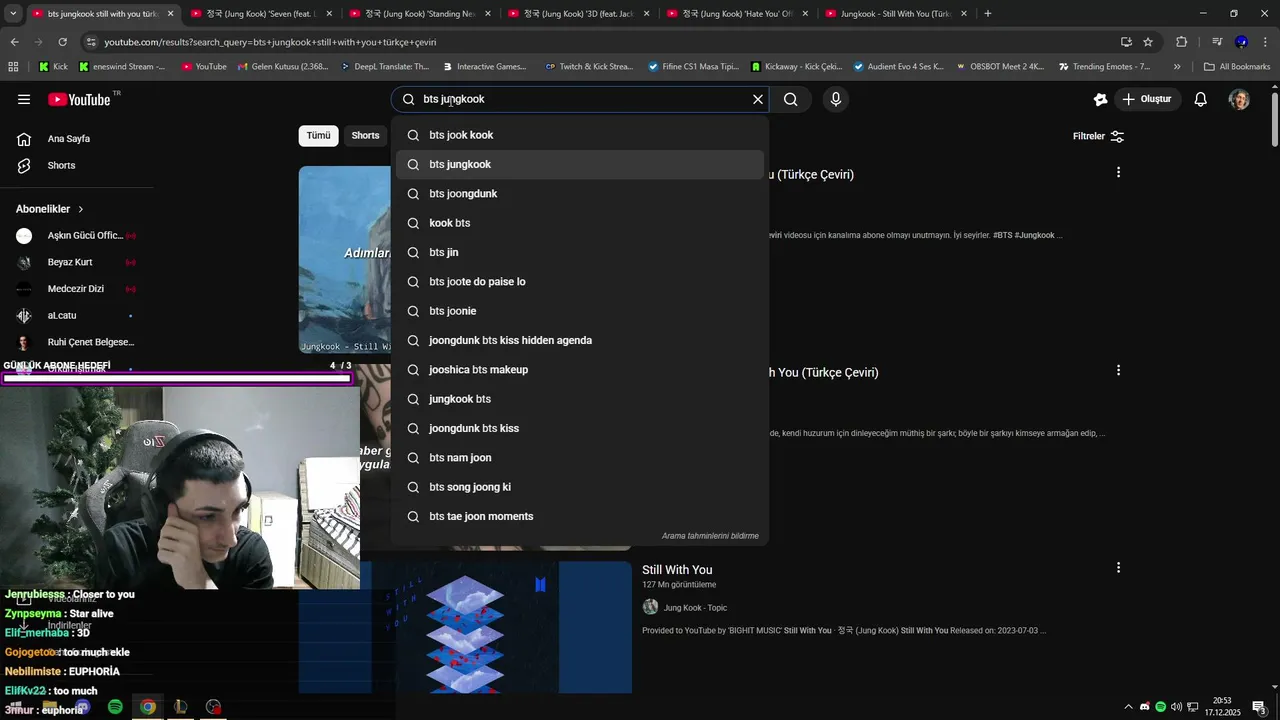Choose suggestion 'jooshica bts makeup'
Image resolution: width=1280 pixels, height=720 pixels.
pyautogui.click(x=580, y=370)
